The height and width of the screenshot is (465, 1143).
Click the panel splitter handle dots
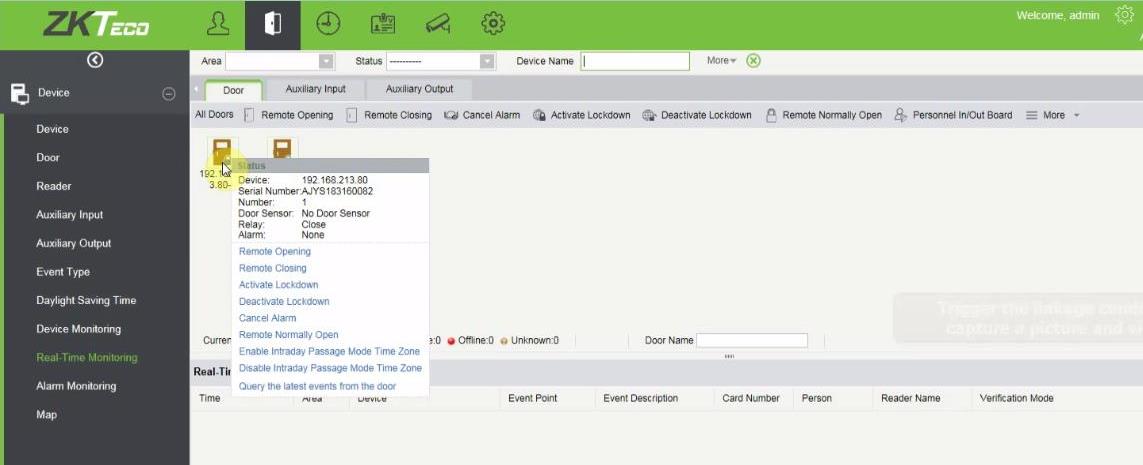point(729,356)
